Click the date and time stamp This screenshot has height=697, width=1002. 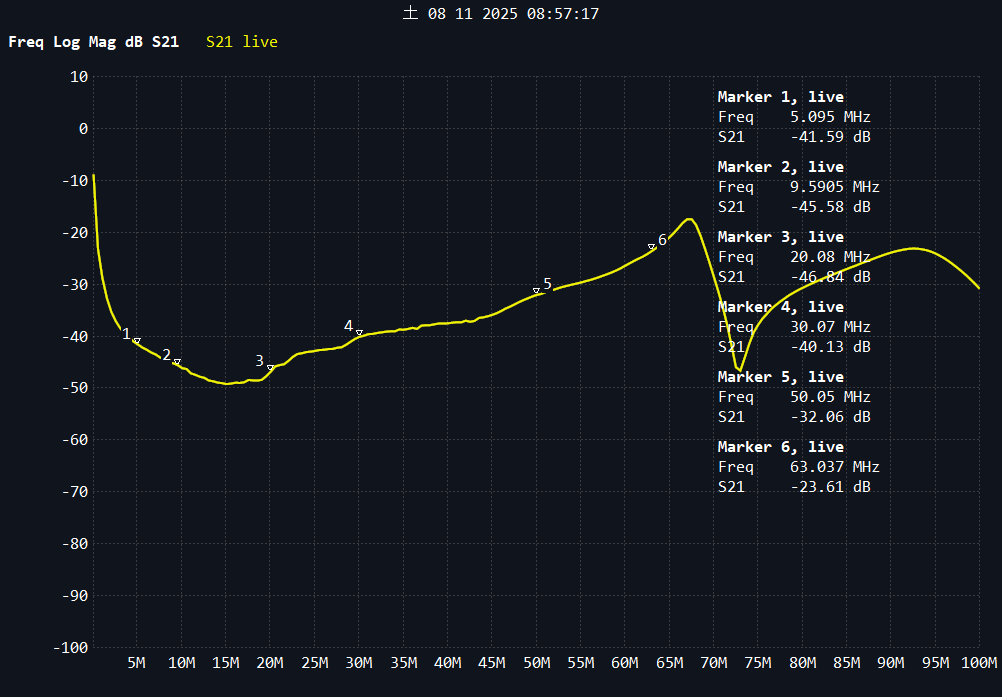500,14
